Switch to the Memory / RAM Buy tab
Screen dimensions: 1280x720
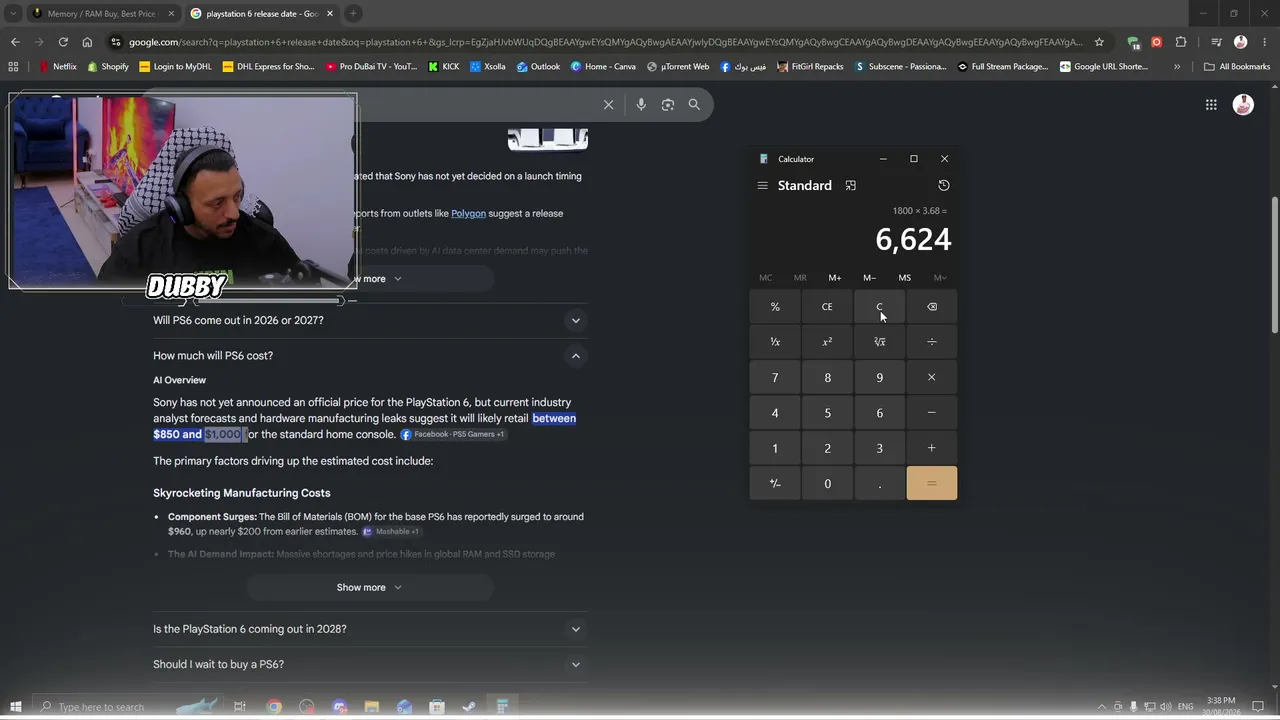[x=100, y=14]
